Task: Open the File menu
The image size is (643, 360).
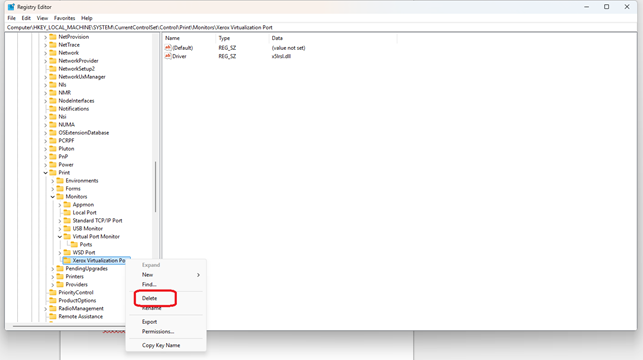Action: (11, 18)
